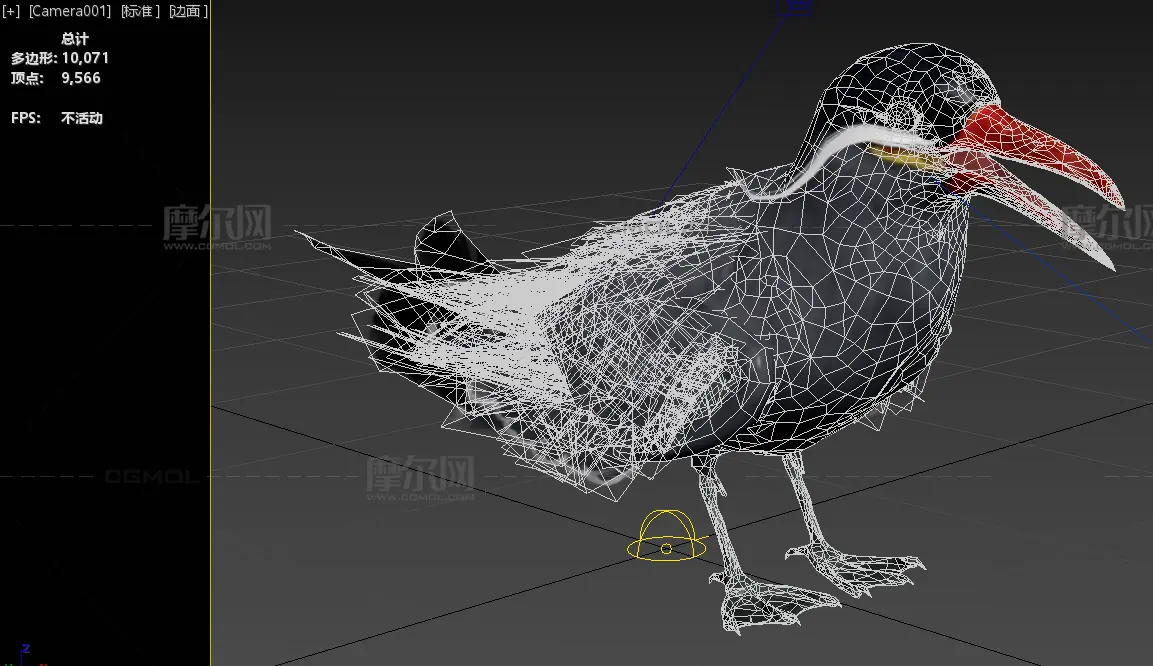Click the FPS 不活动 status text
1153x666 pixels.
(x=82, y=118)
